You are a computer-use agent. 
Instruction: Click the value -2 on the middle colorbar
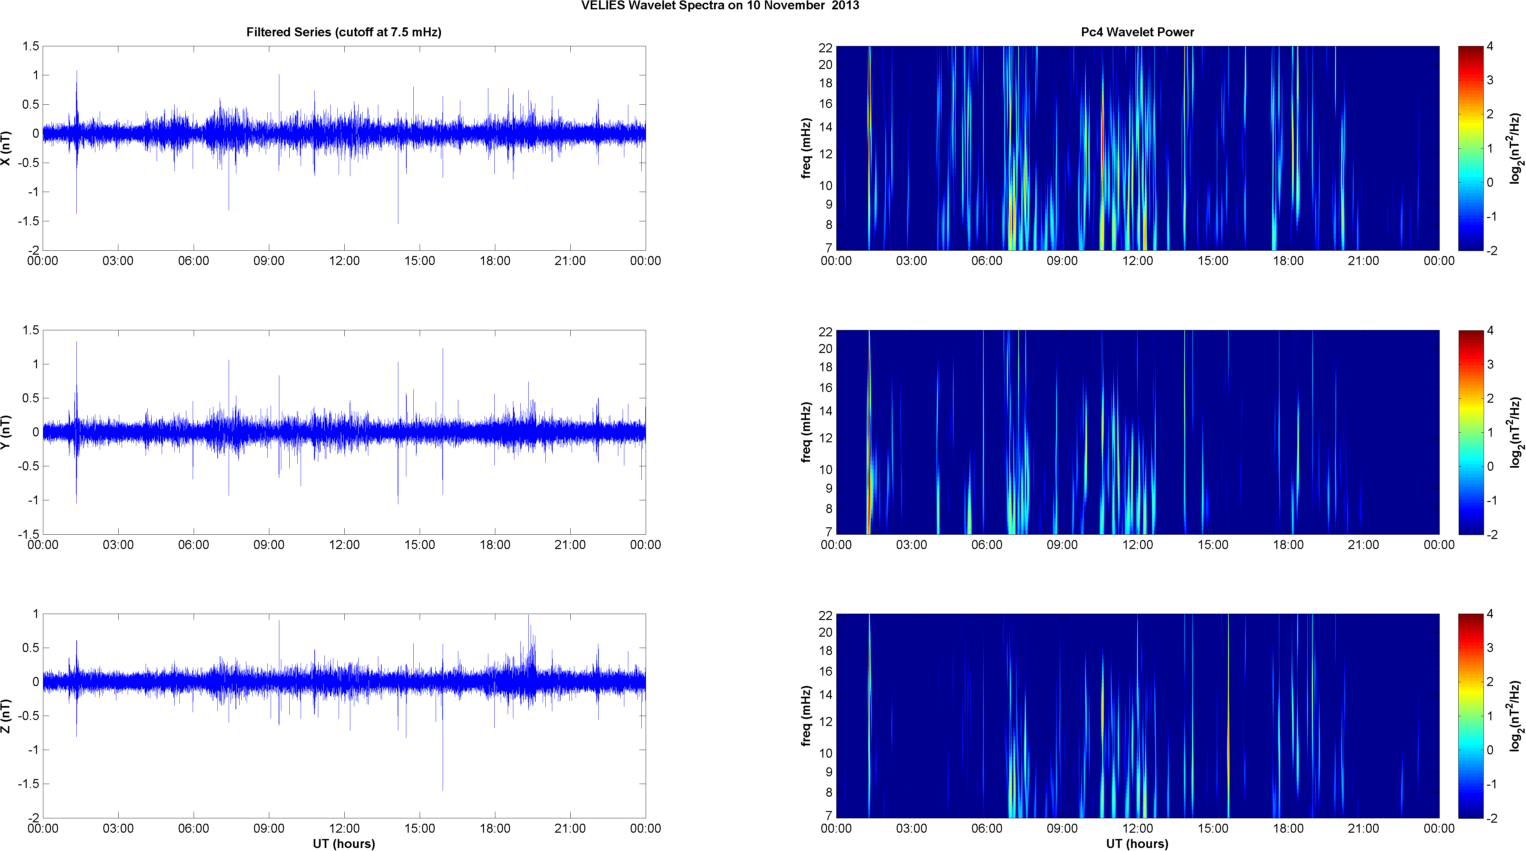pos(1491,534)
